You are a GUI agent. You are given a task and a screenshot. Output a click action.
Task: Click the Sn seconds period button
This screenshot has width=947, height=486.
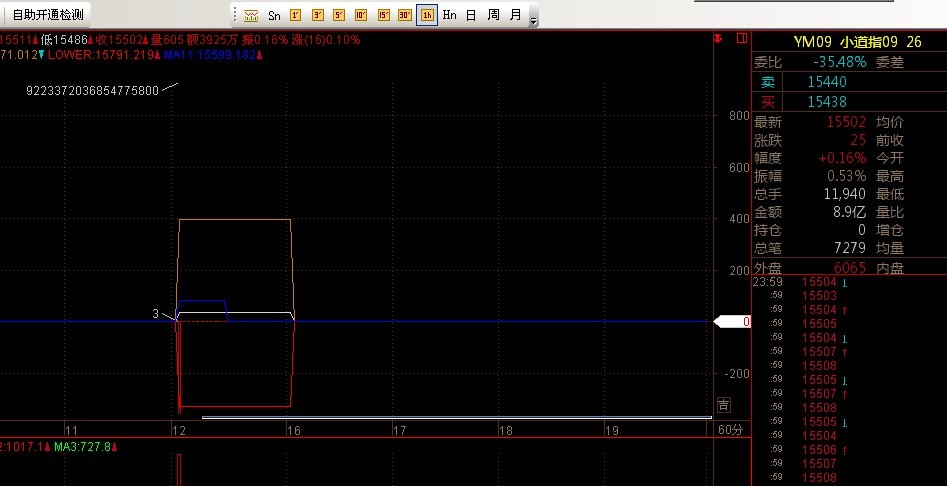coord(273,15)
